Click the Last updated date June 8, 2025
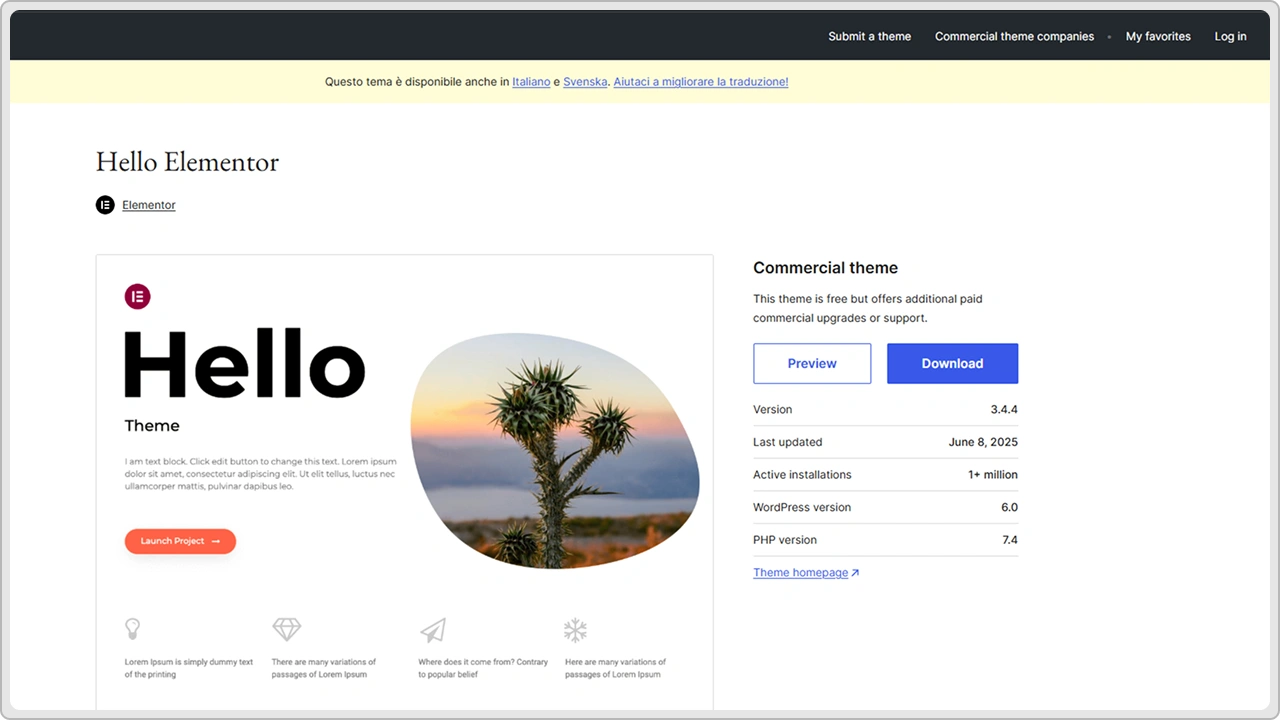1280x720 pixels. point(983,442)
